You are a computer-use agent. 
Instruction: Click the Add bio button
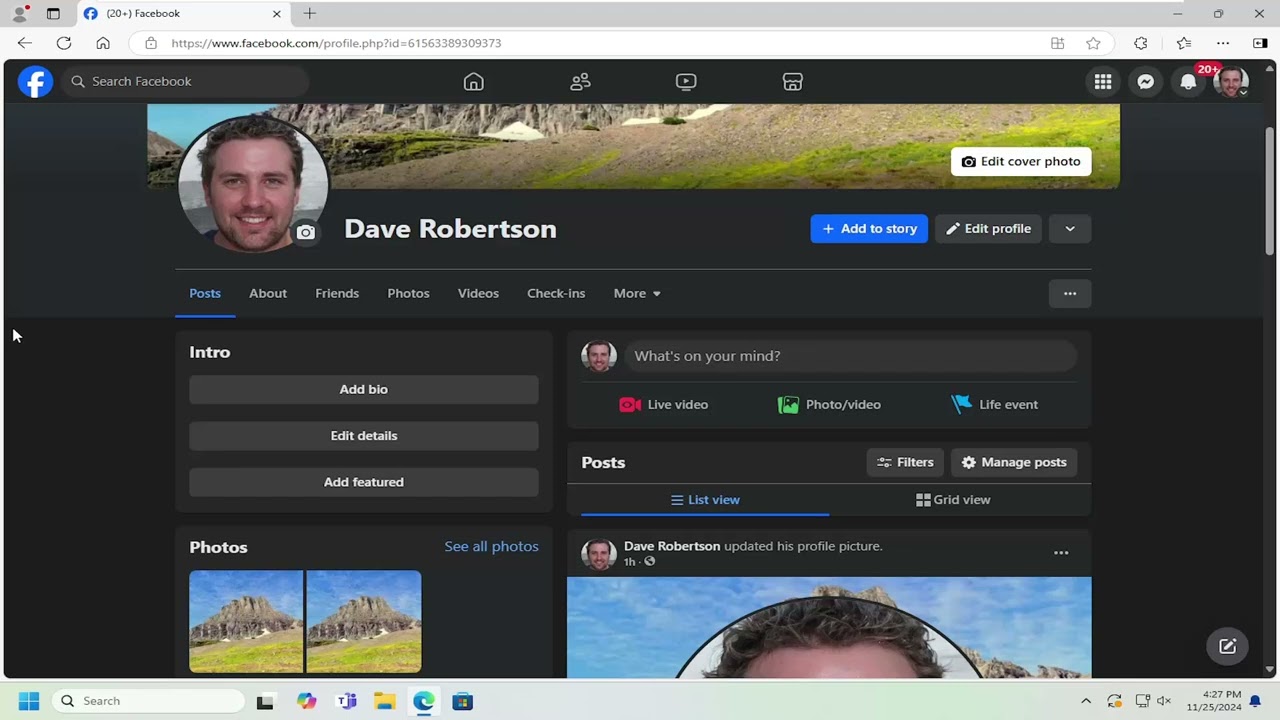click(x=364, y=389)
